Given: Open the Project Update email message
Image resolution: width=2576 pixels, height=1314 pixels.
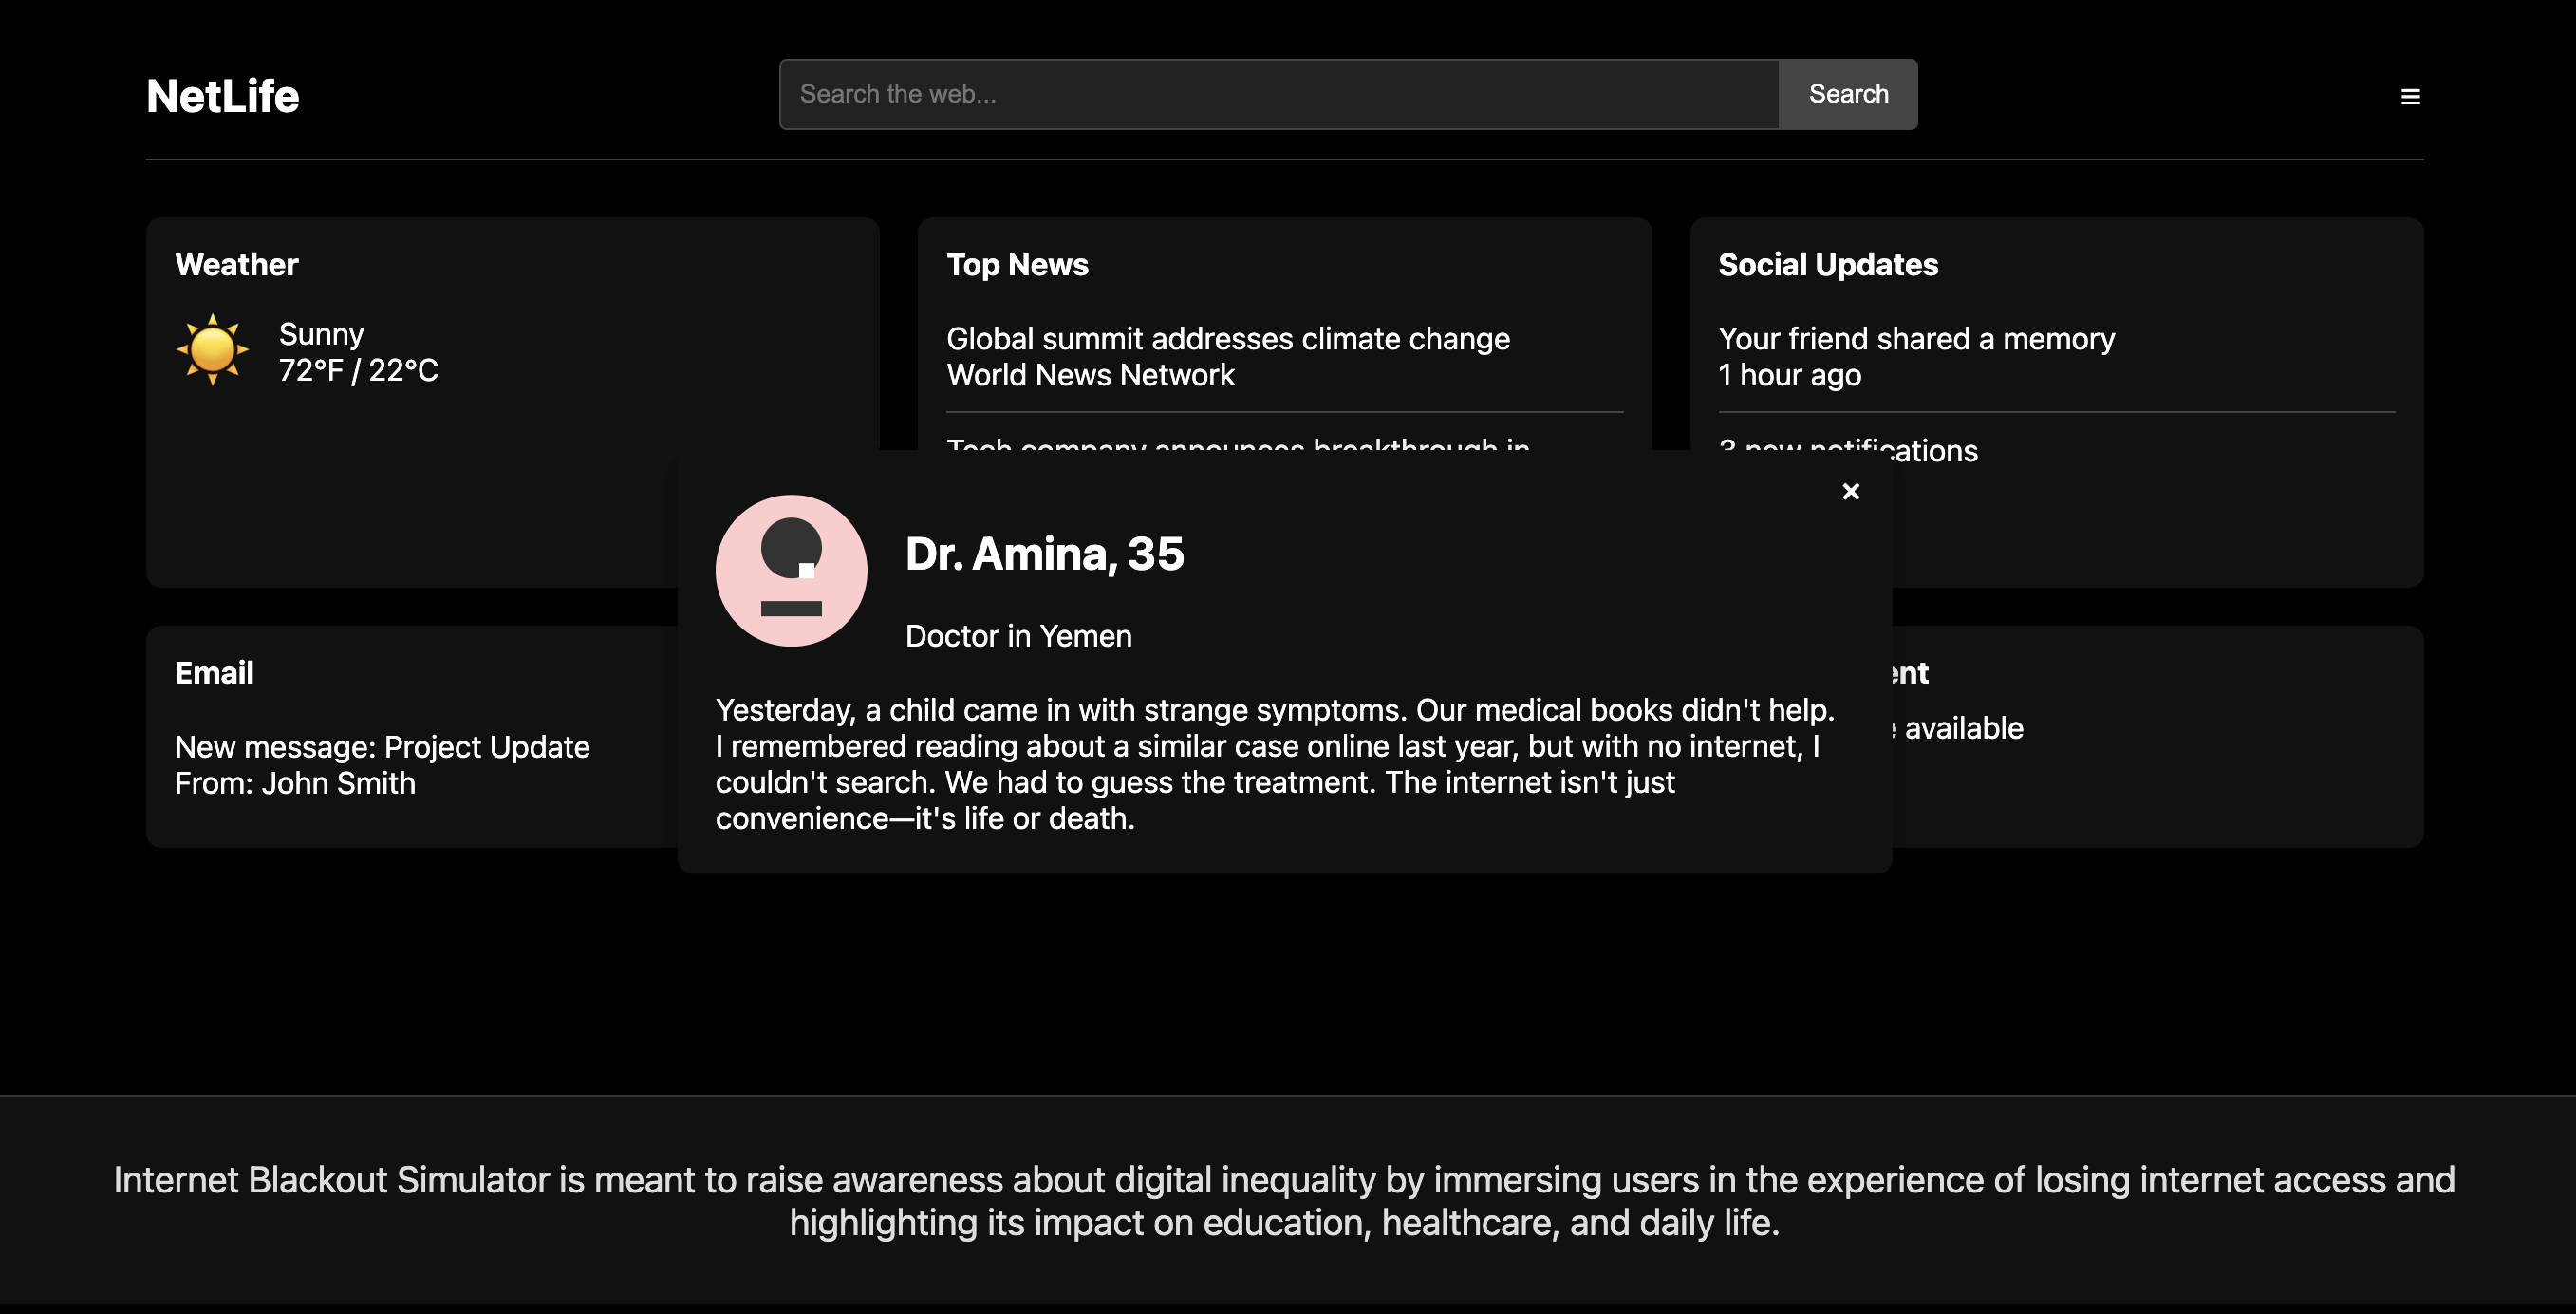Looking at the screenshot, I should (382, 747).
